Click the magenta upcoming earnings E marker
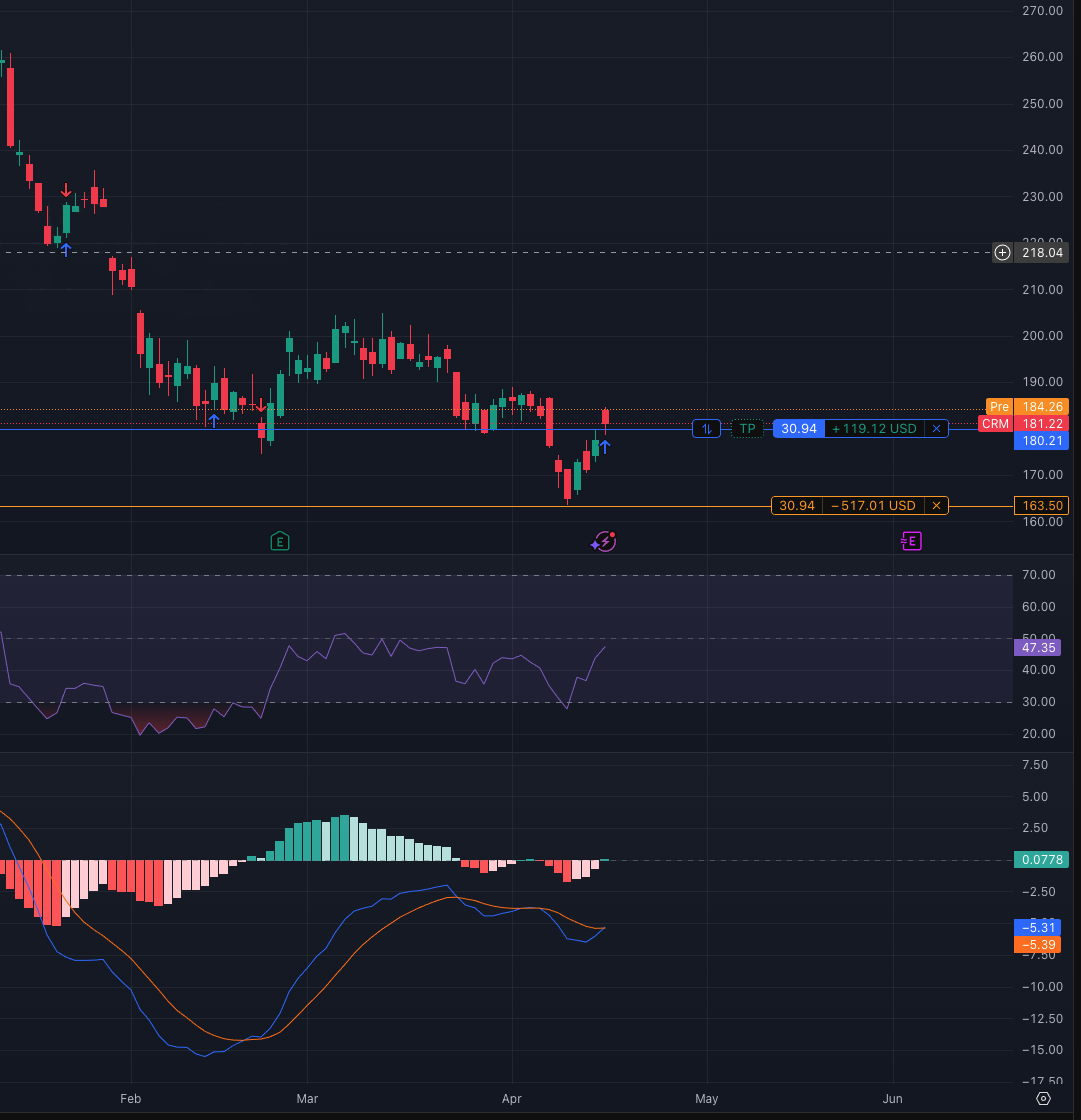1081x1120 pixels. [911, 541]
